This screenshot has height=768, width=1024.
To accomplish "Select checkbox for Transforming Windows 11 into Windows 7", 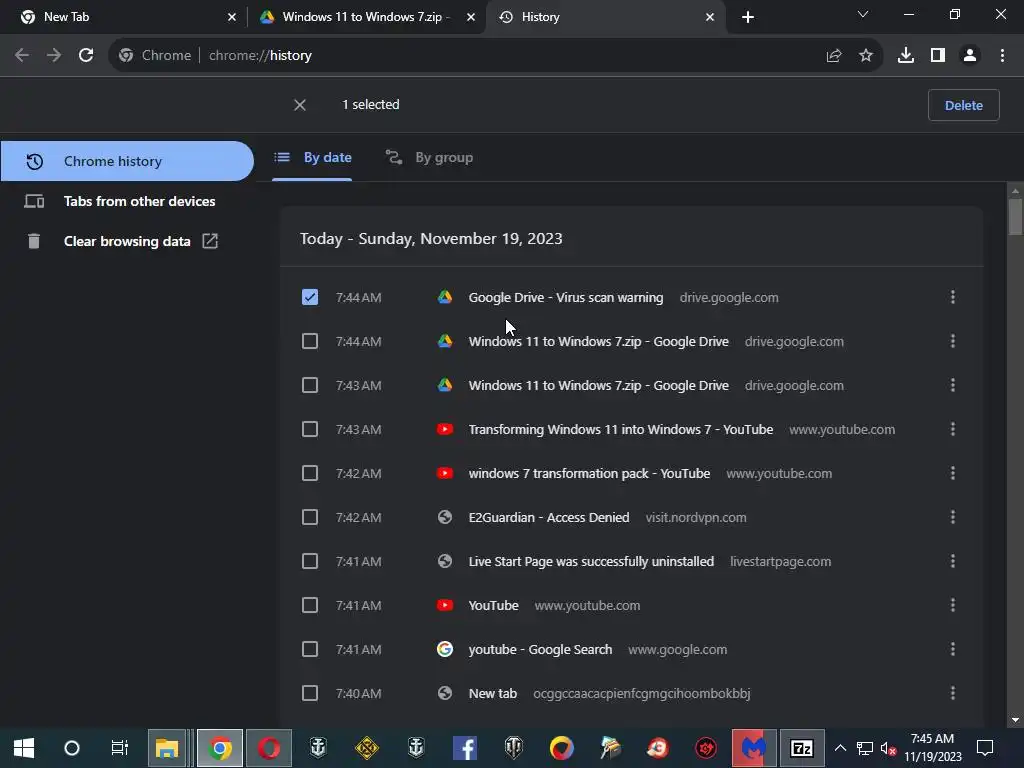I will (x=310, y=429).
